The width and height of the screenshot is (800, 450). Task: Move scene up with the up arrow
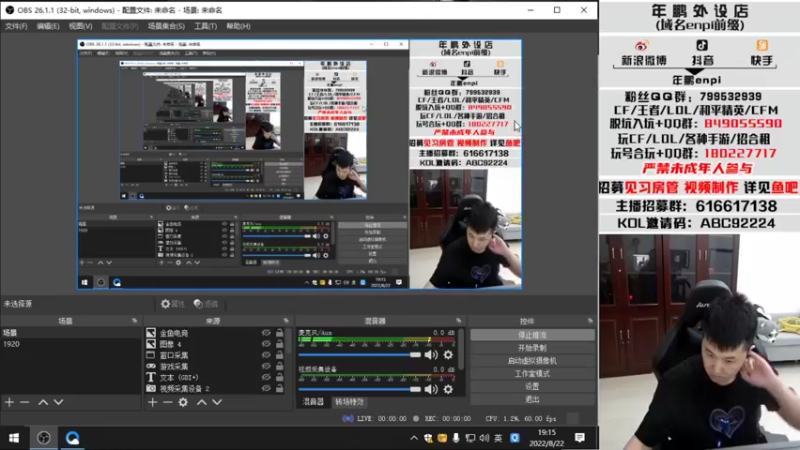pos(43,402)
